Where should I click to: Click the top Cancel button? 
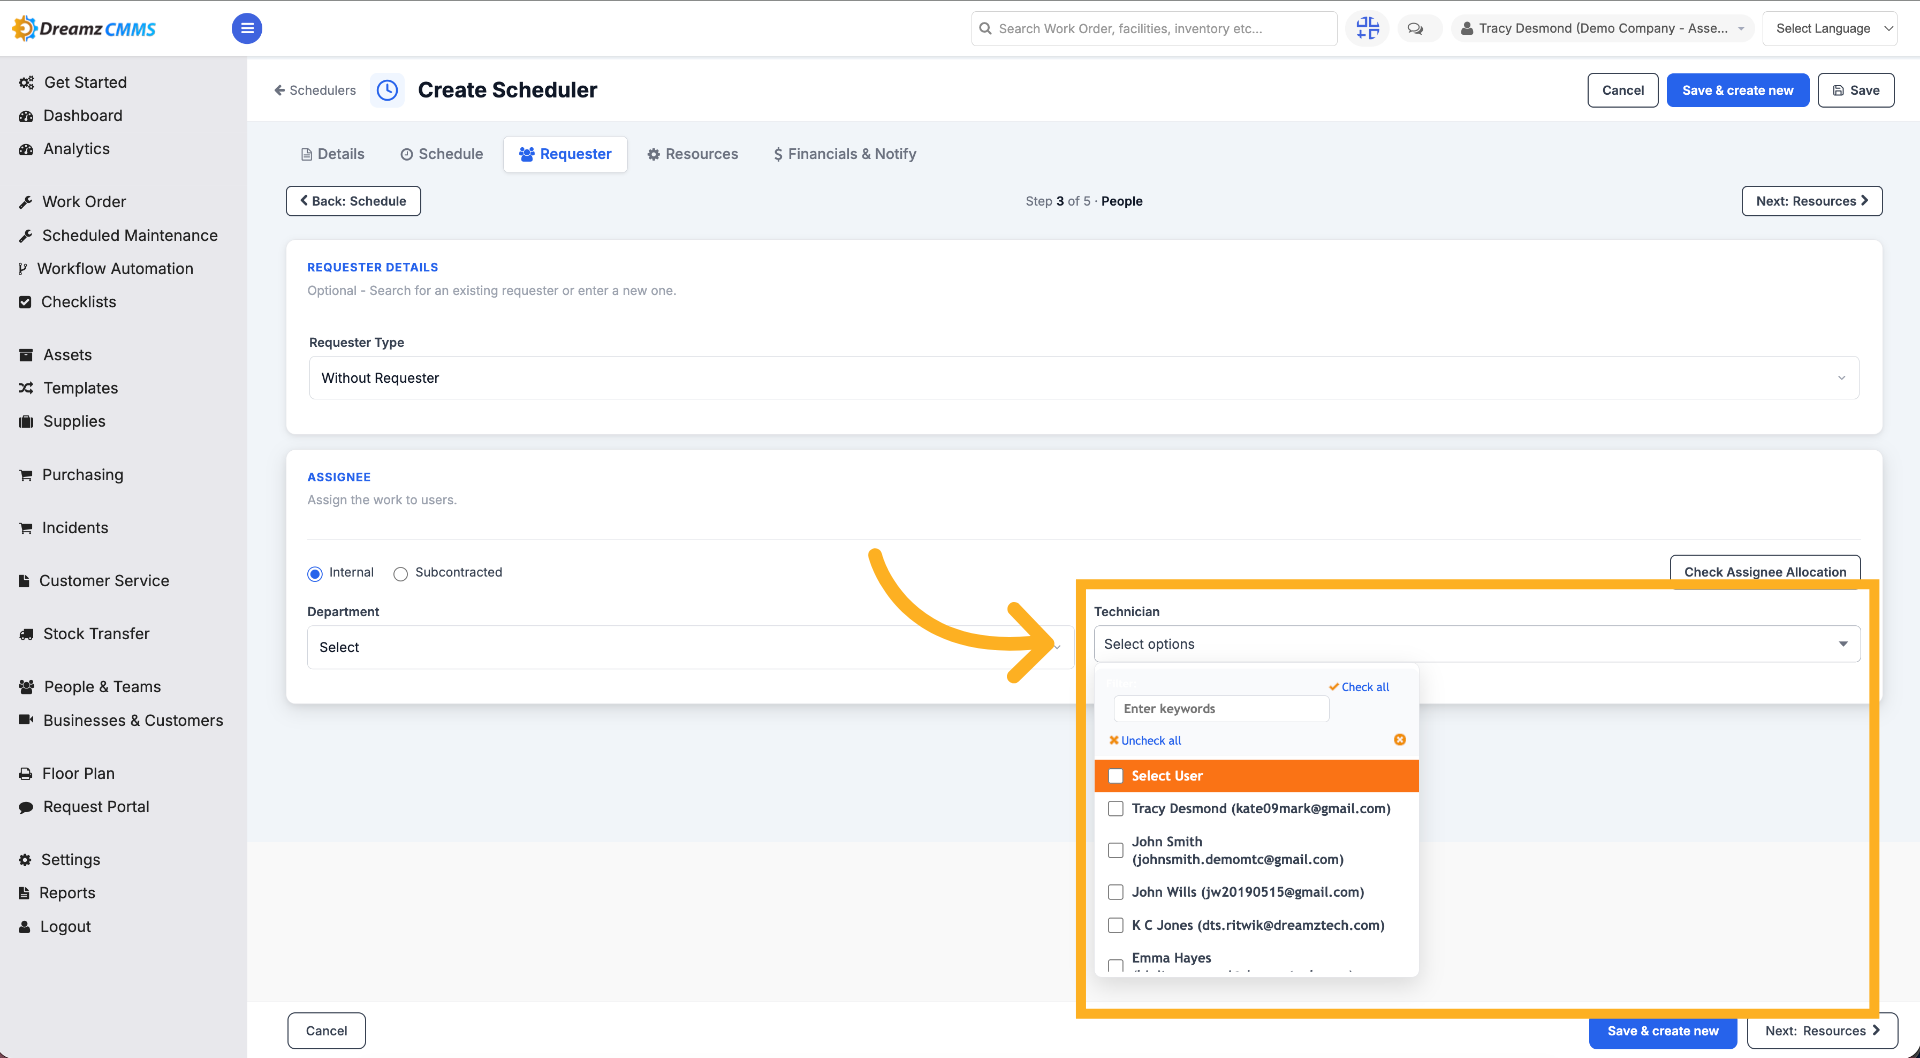[1623, 90]
